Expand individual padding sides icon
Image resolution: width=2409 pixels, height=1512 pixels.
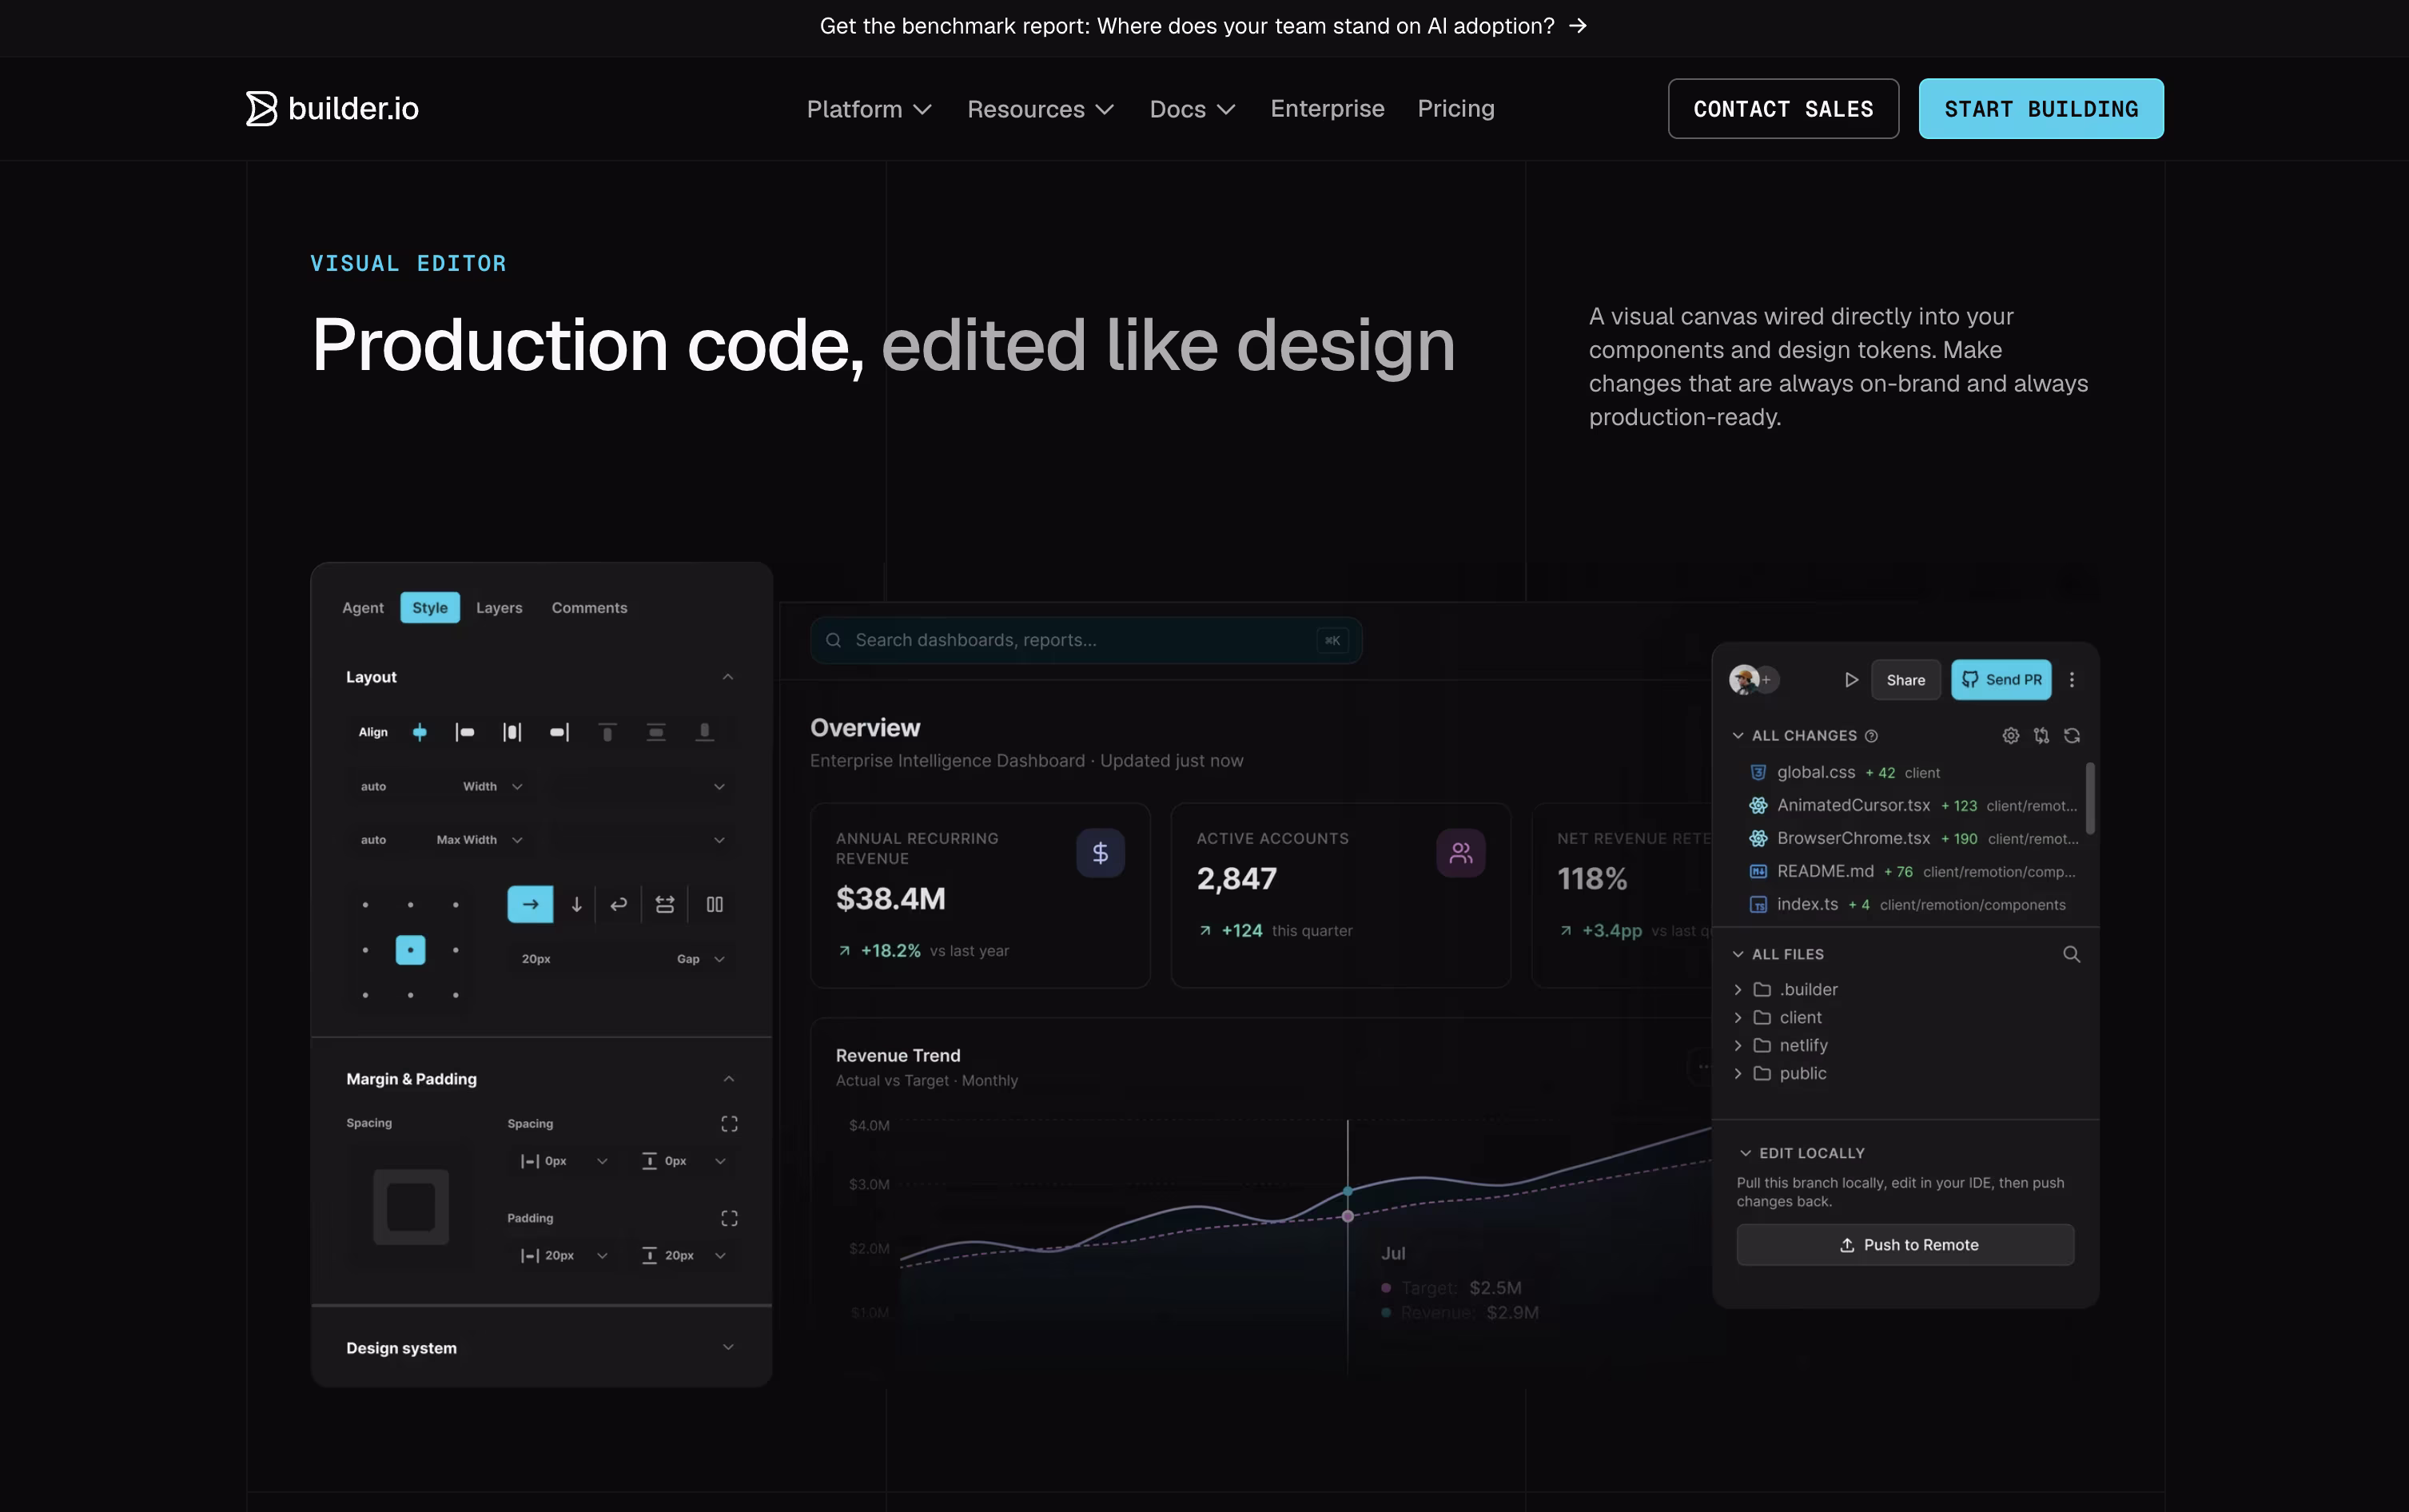729,1218
